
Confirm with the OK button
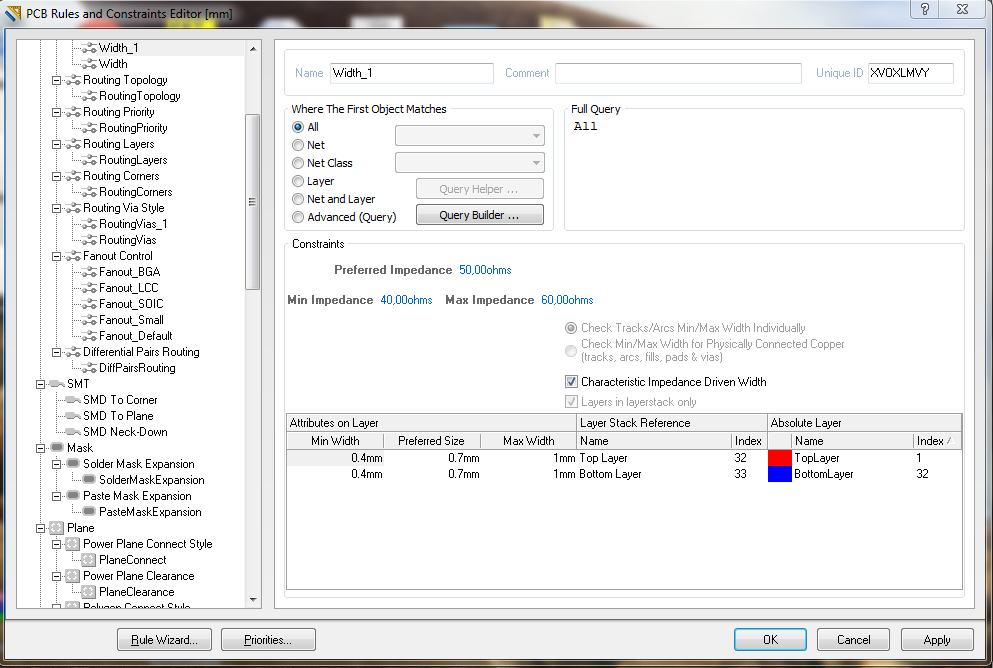point(770,640)
